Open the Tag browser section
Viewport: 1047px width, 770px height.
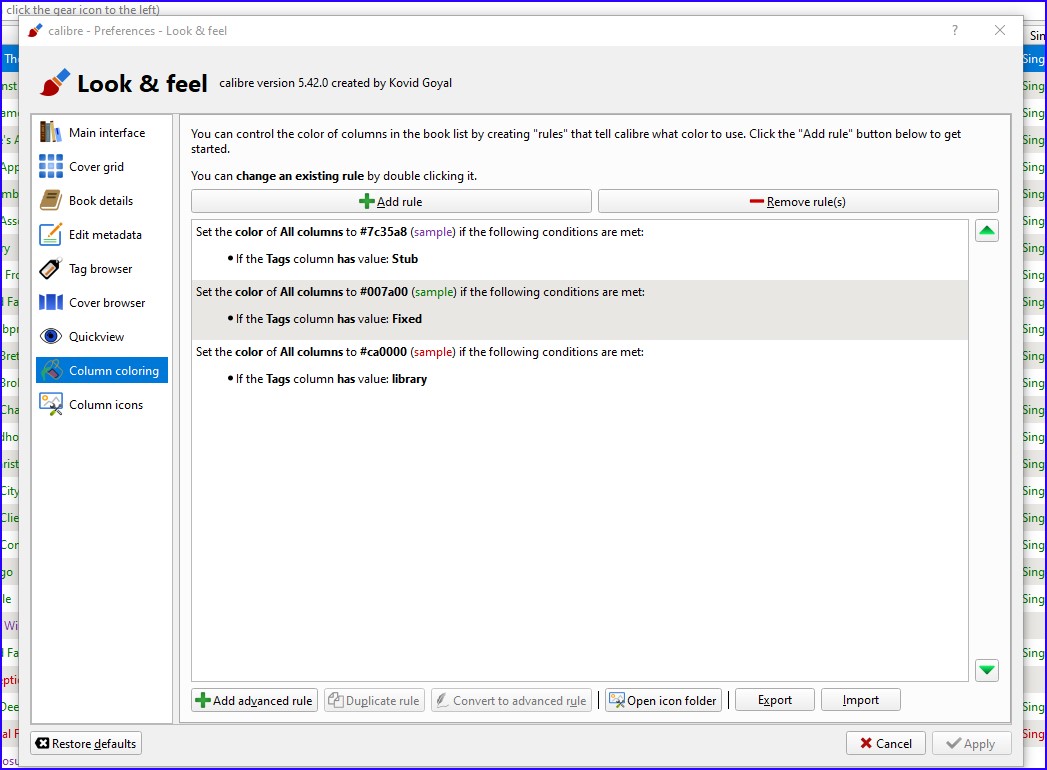[101, 268]
